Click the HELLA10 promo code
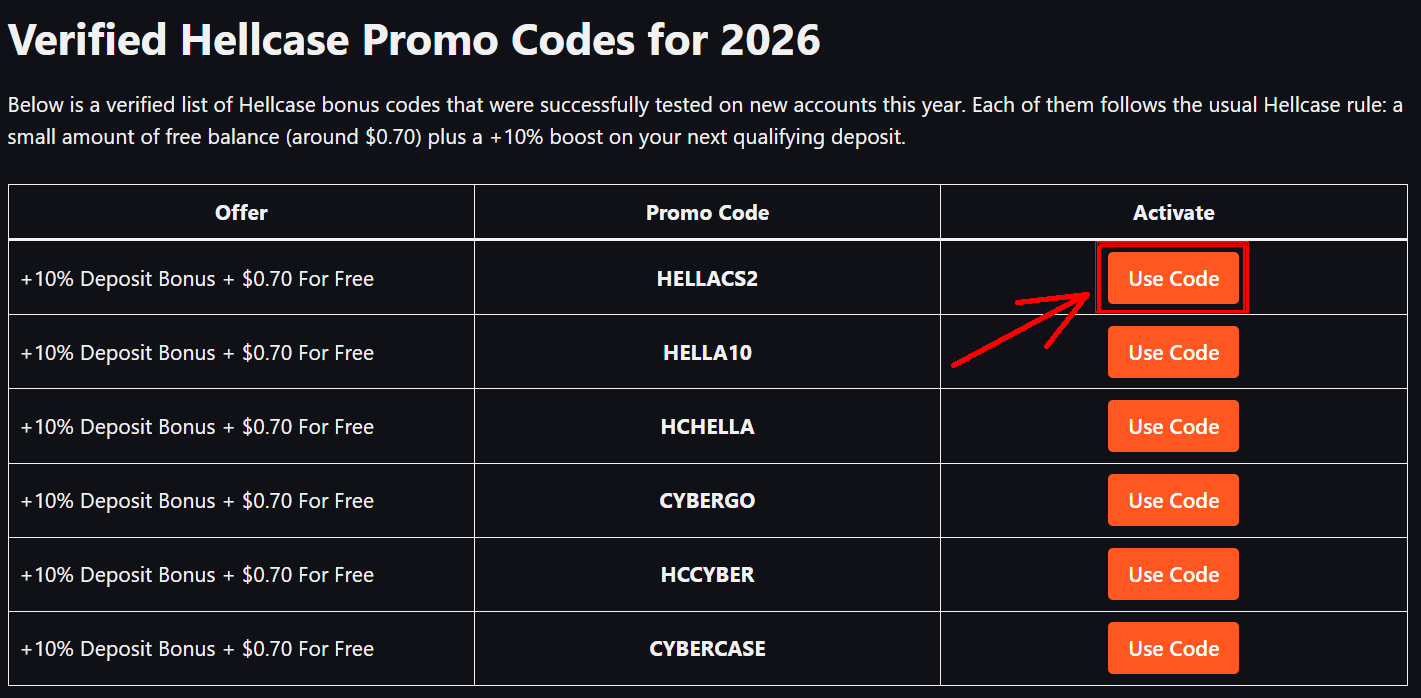 coord(707,353)
